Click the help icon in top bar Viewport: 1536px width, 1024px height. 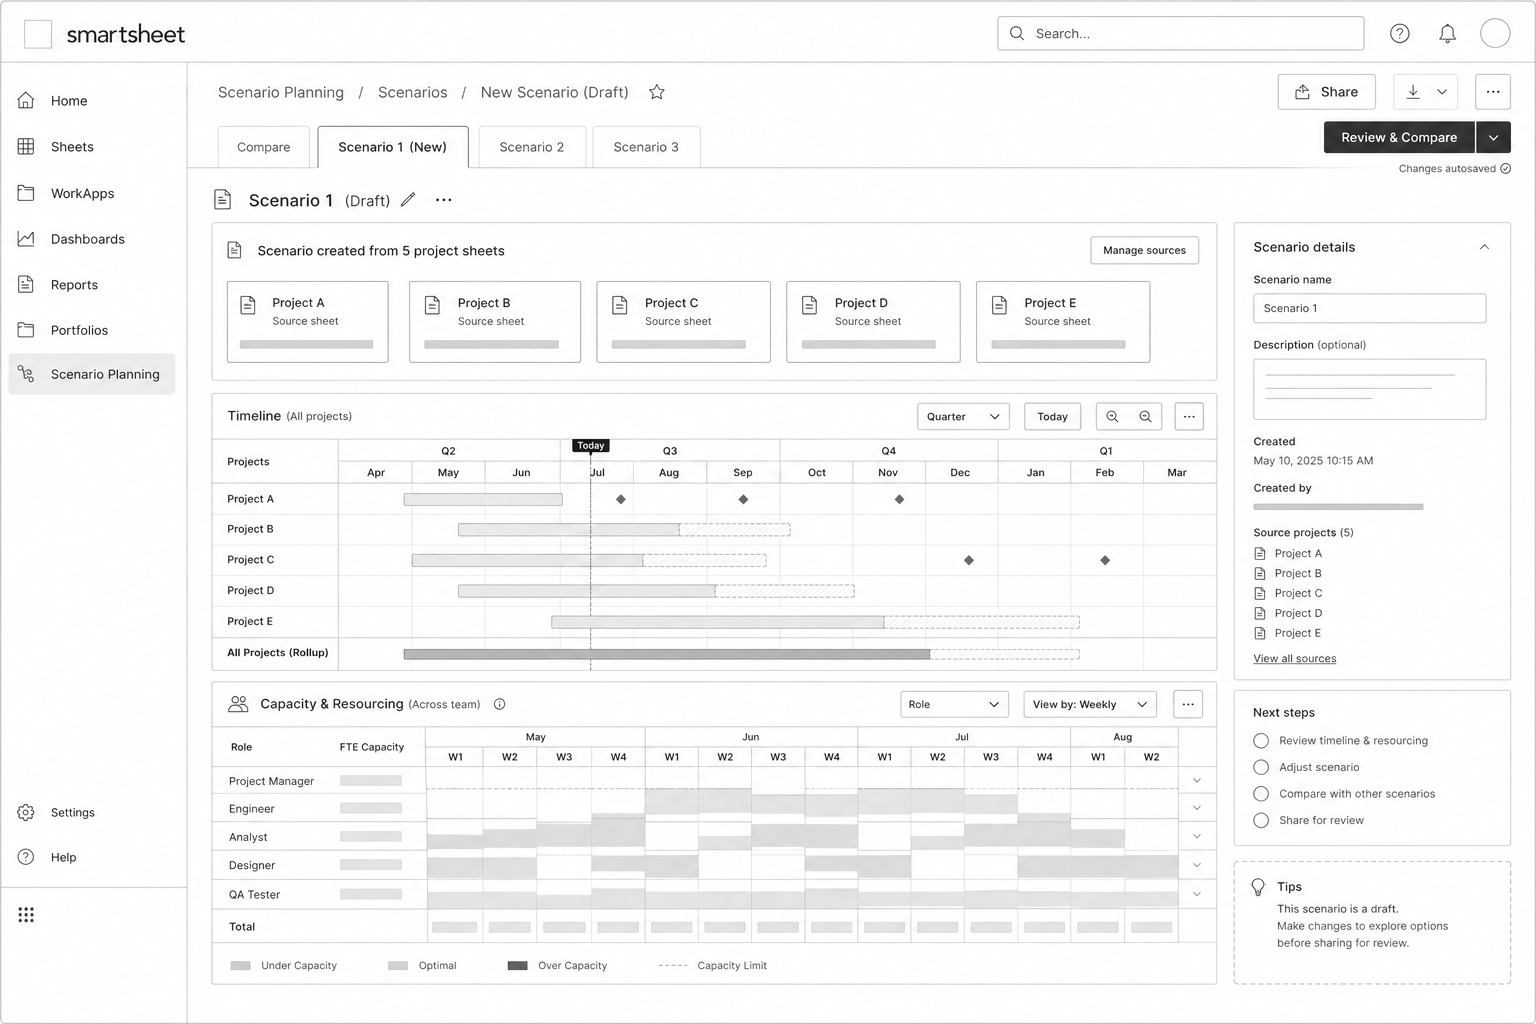(1400, 33)
